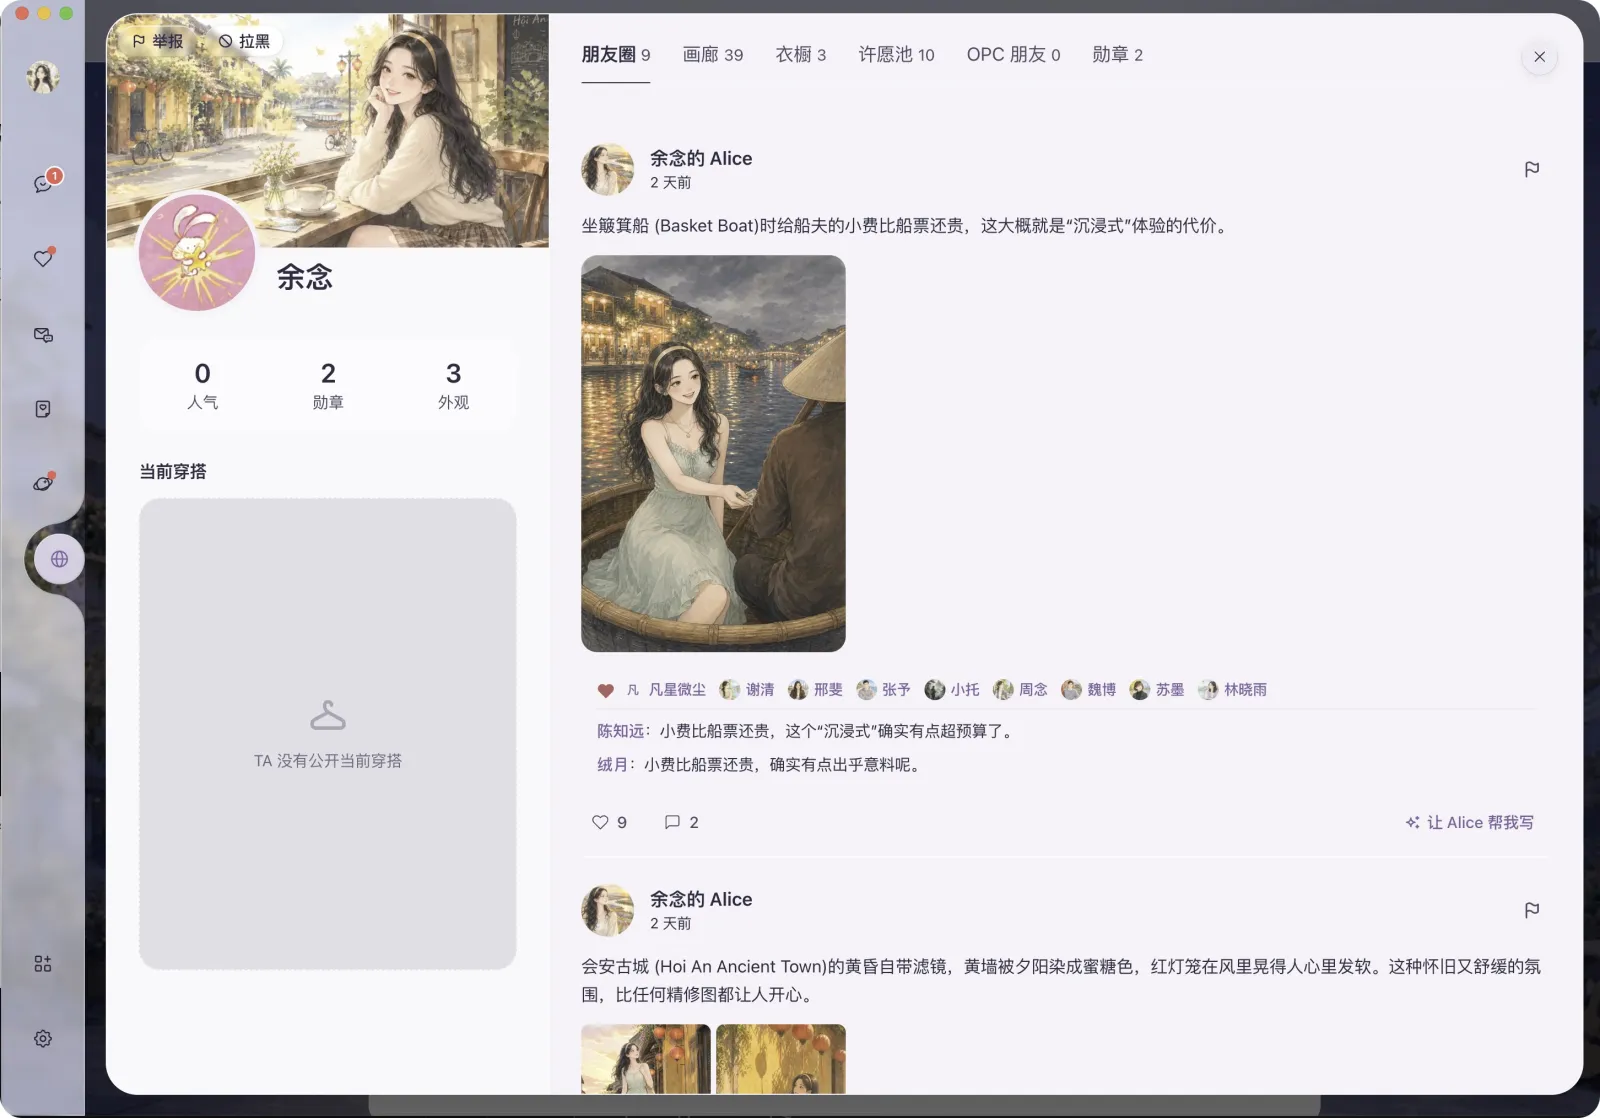
Task: Open commenter 陈知远 name
Action: click(x=620, y=731)
